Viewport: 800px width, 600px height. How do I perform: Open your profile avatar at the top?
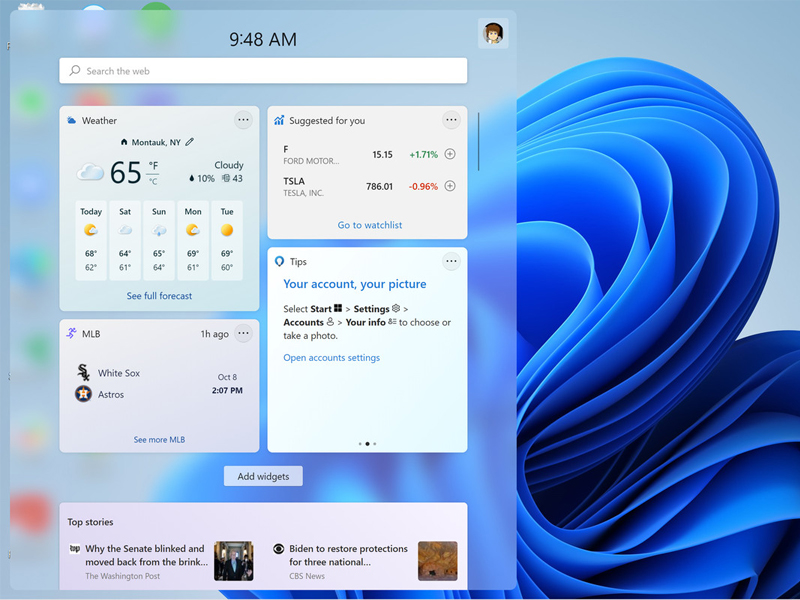click(x=492, y=32)
